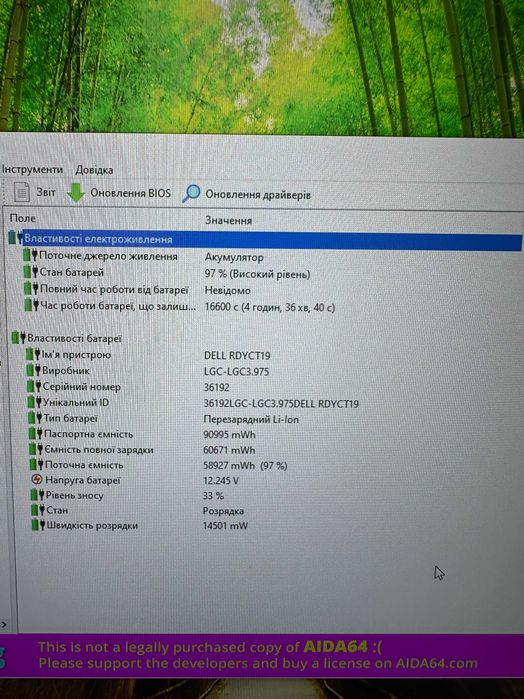
Task: Open the Довідка menu
Action: tap(94, 170)
